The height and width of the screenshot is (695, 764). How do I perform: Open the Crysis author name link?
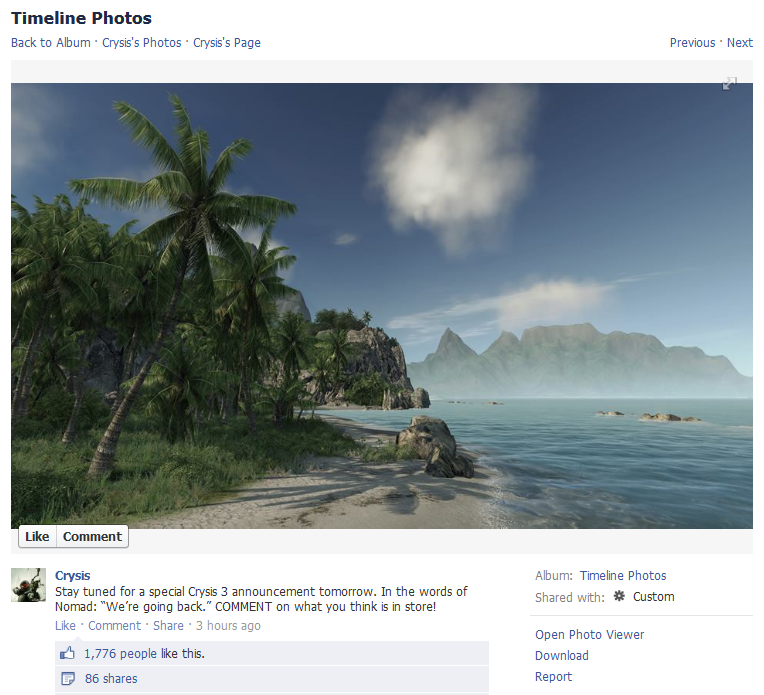(73, 576)
